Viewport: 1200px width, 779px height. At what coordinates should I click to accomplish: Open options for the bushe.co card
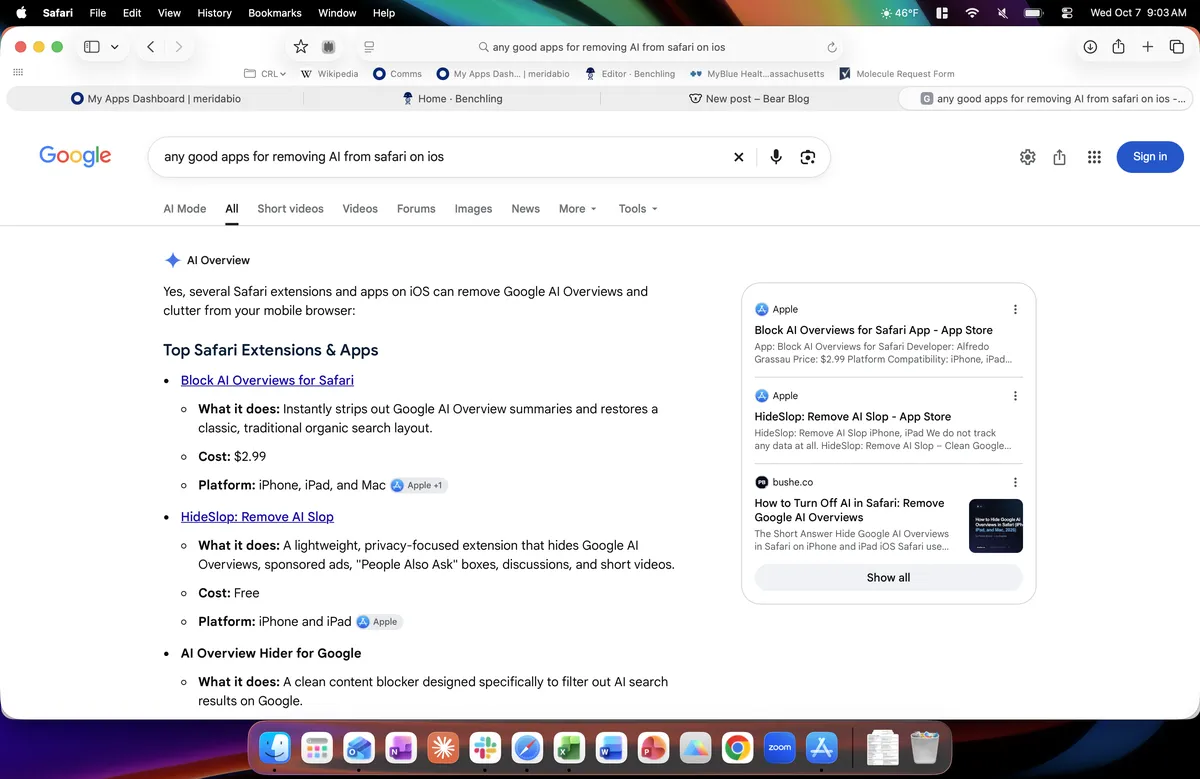click(x=1015, y=482)
